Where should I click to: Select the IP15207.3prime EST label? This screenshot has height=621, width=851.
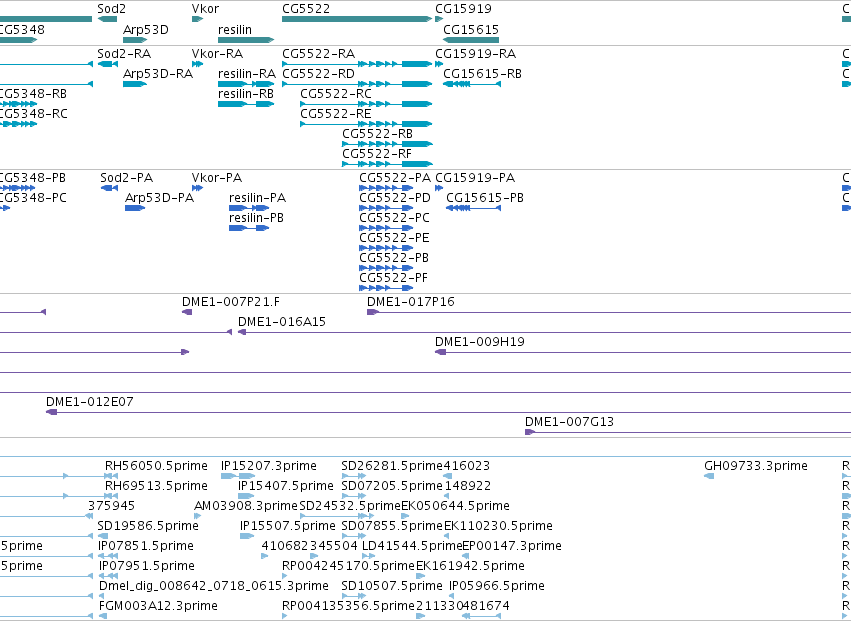click(x=269, y=466)
